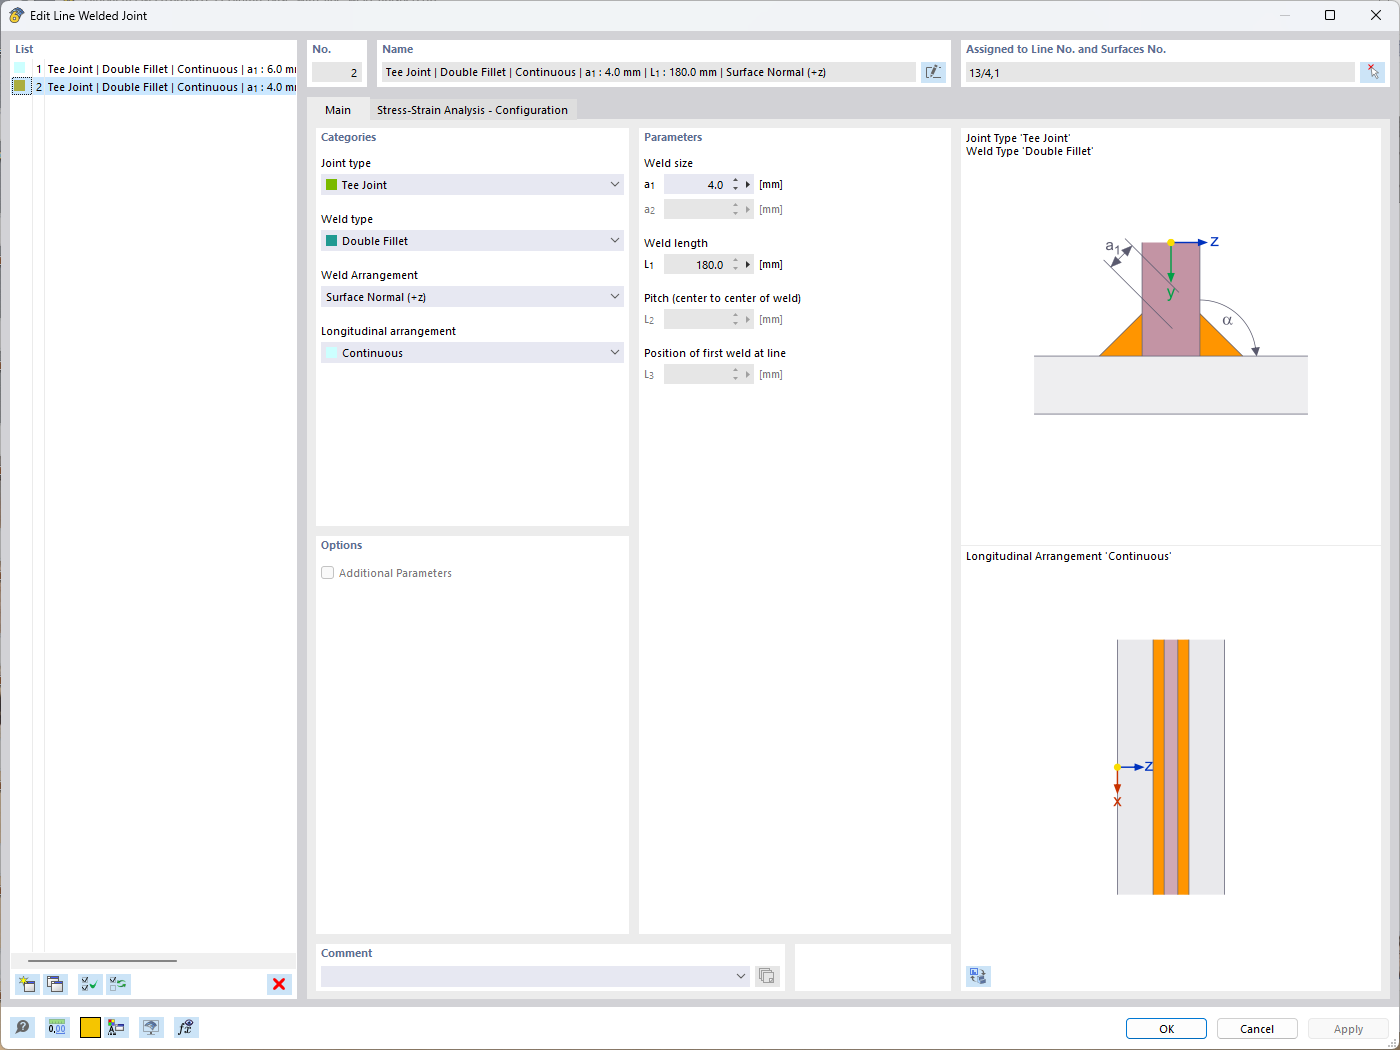Open the Joint type dropdown
The height and width of the screenshot is (1050, 1400).
(x=472, y=185)
